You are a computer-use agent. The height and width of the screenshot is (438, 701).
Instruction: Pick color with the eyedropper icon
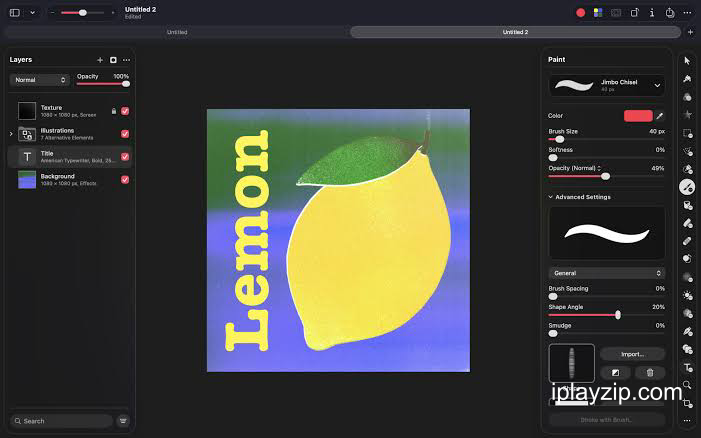pos(659,116)
